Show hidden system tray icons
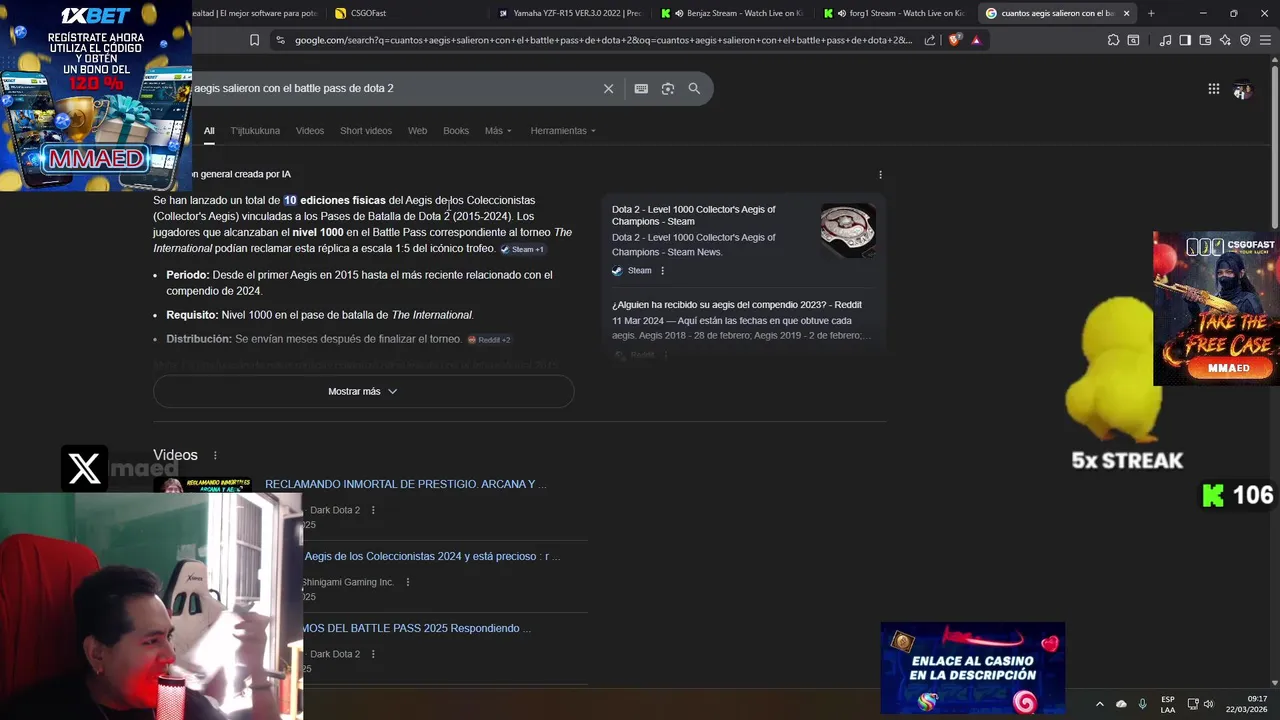Viewport: 1280px width, 720px height. click(x=1099, y=704)
